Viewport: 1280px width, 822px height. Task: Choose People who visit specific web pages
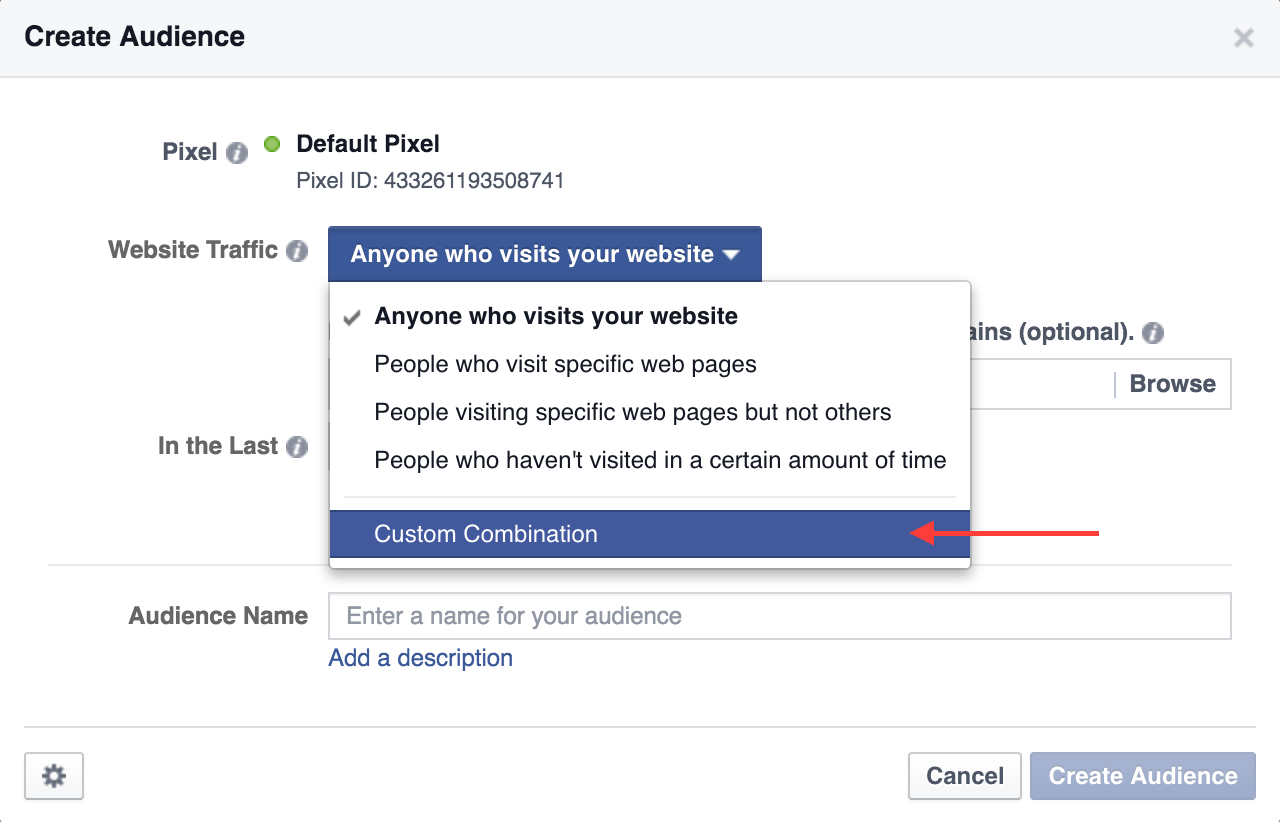(565, 364)
